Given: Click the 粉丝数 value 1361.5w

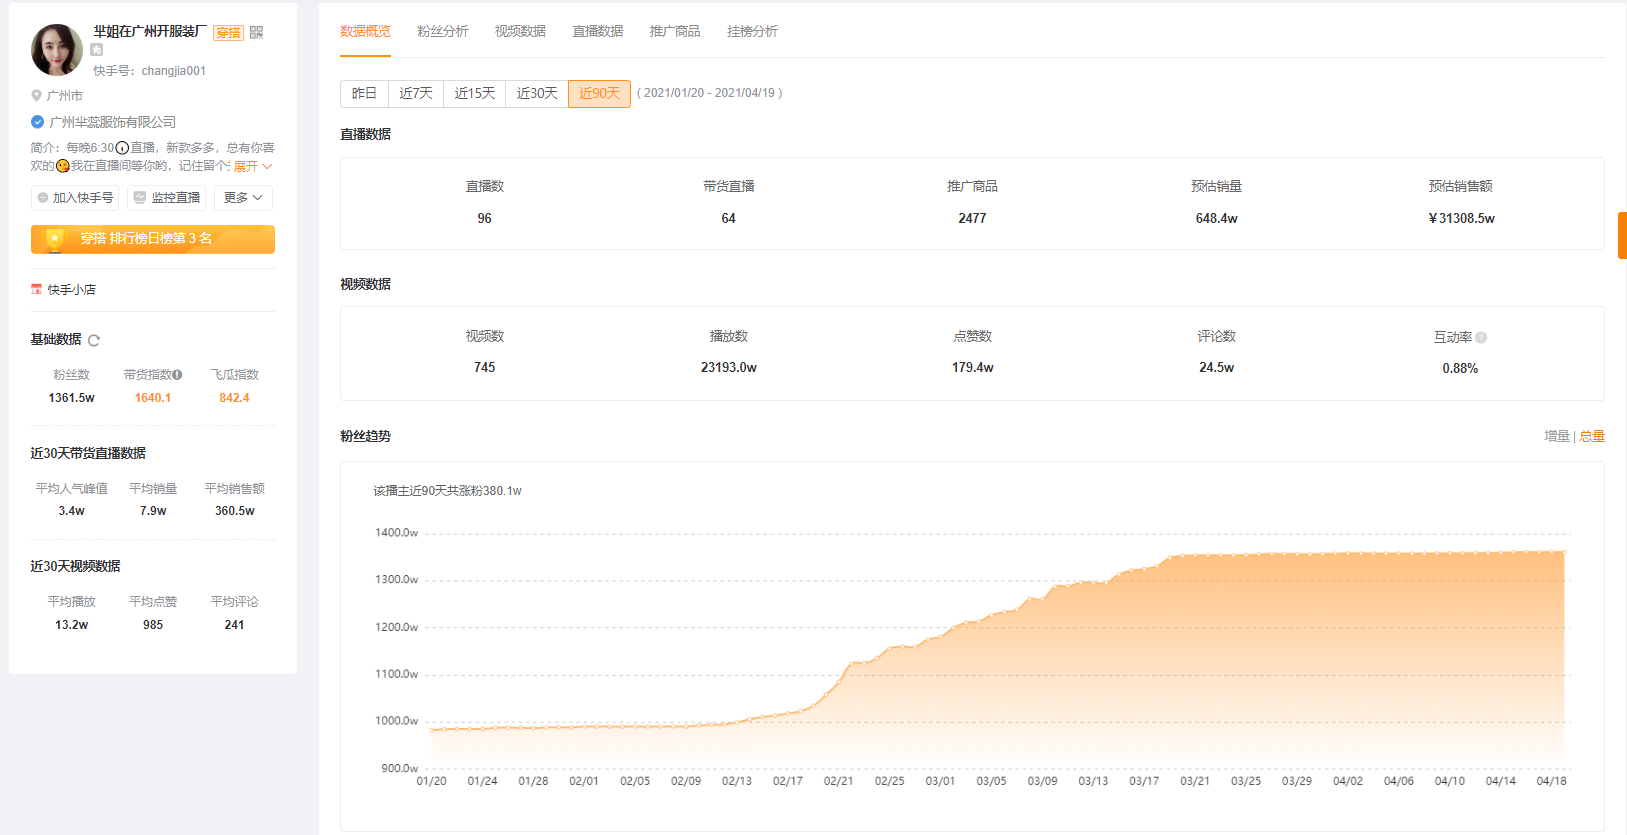Looking at the screenshot, I should coord(72,398).
